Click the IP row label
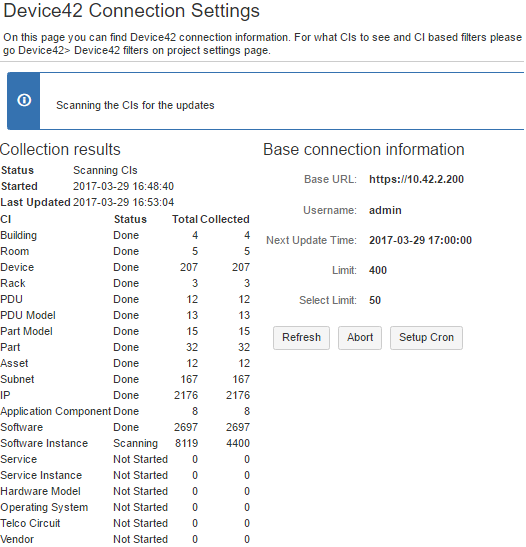 pyautogui.click(x=5, y=396)
